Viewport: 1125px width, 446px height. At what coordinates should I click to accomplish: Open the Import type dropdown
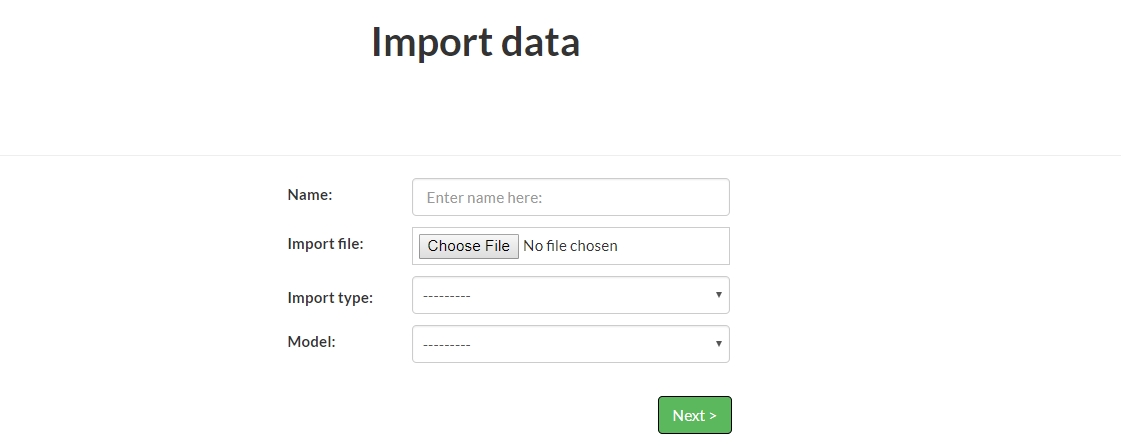(570, 295)
